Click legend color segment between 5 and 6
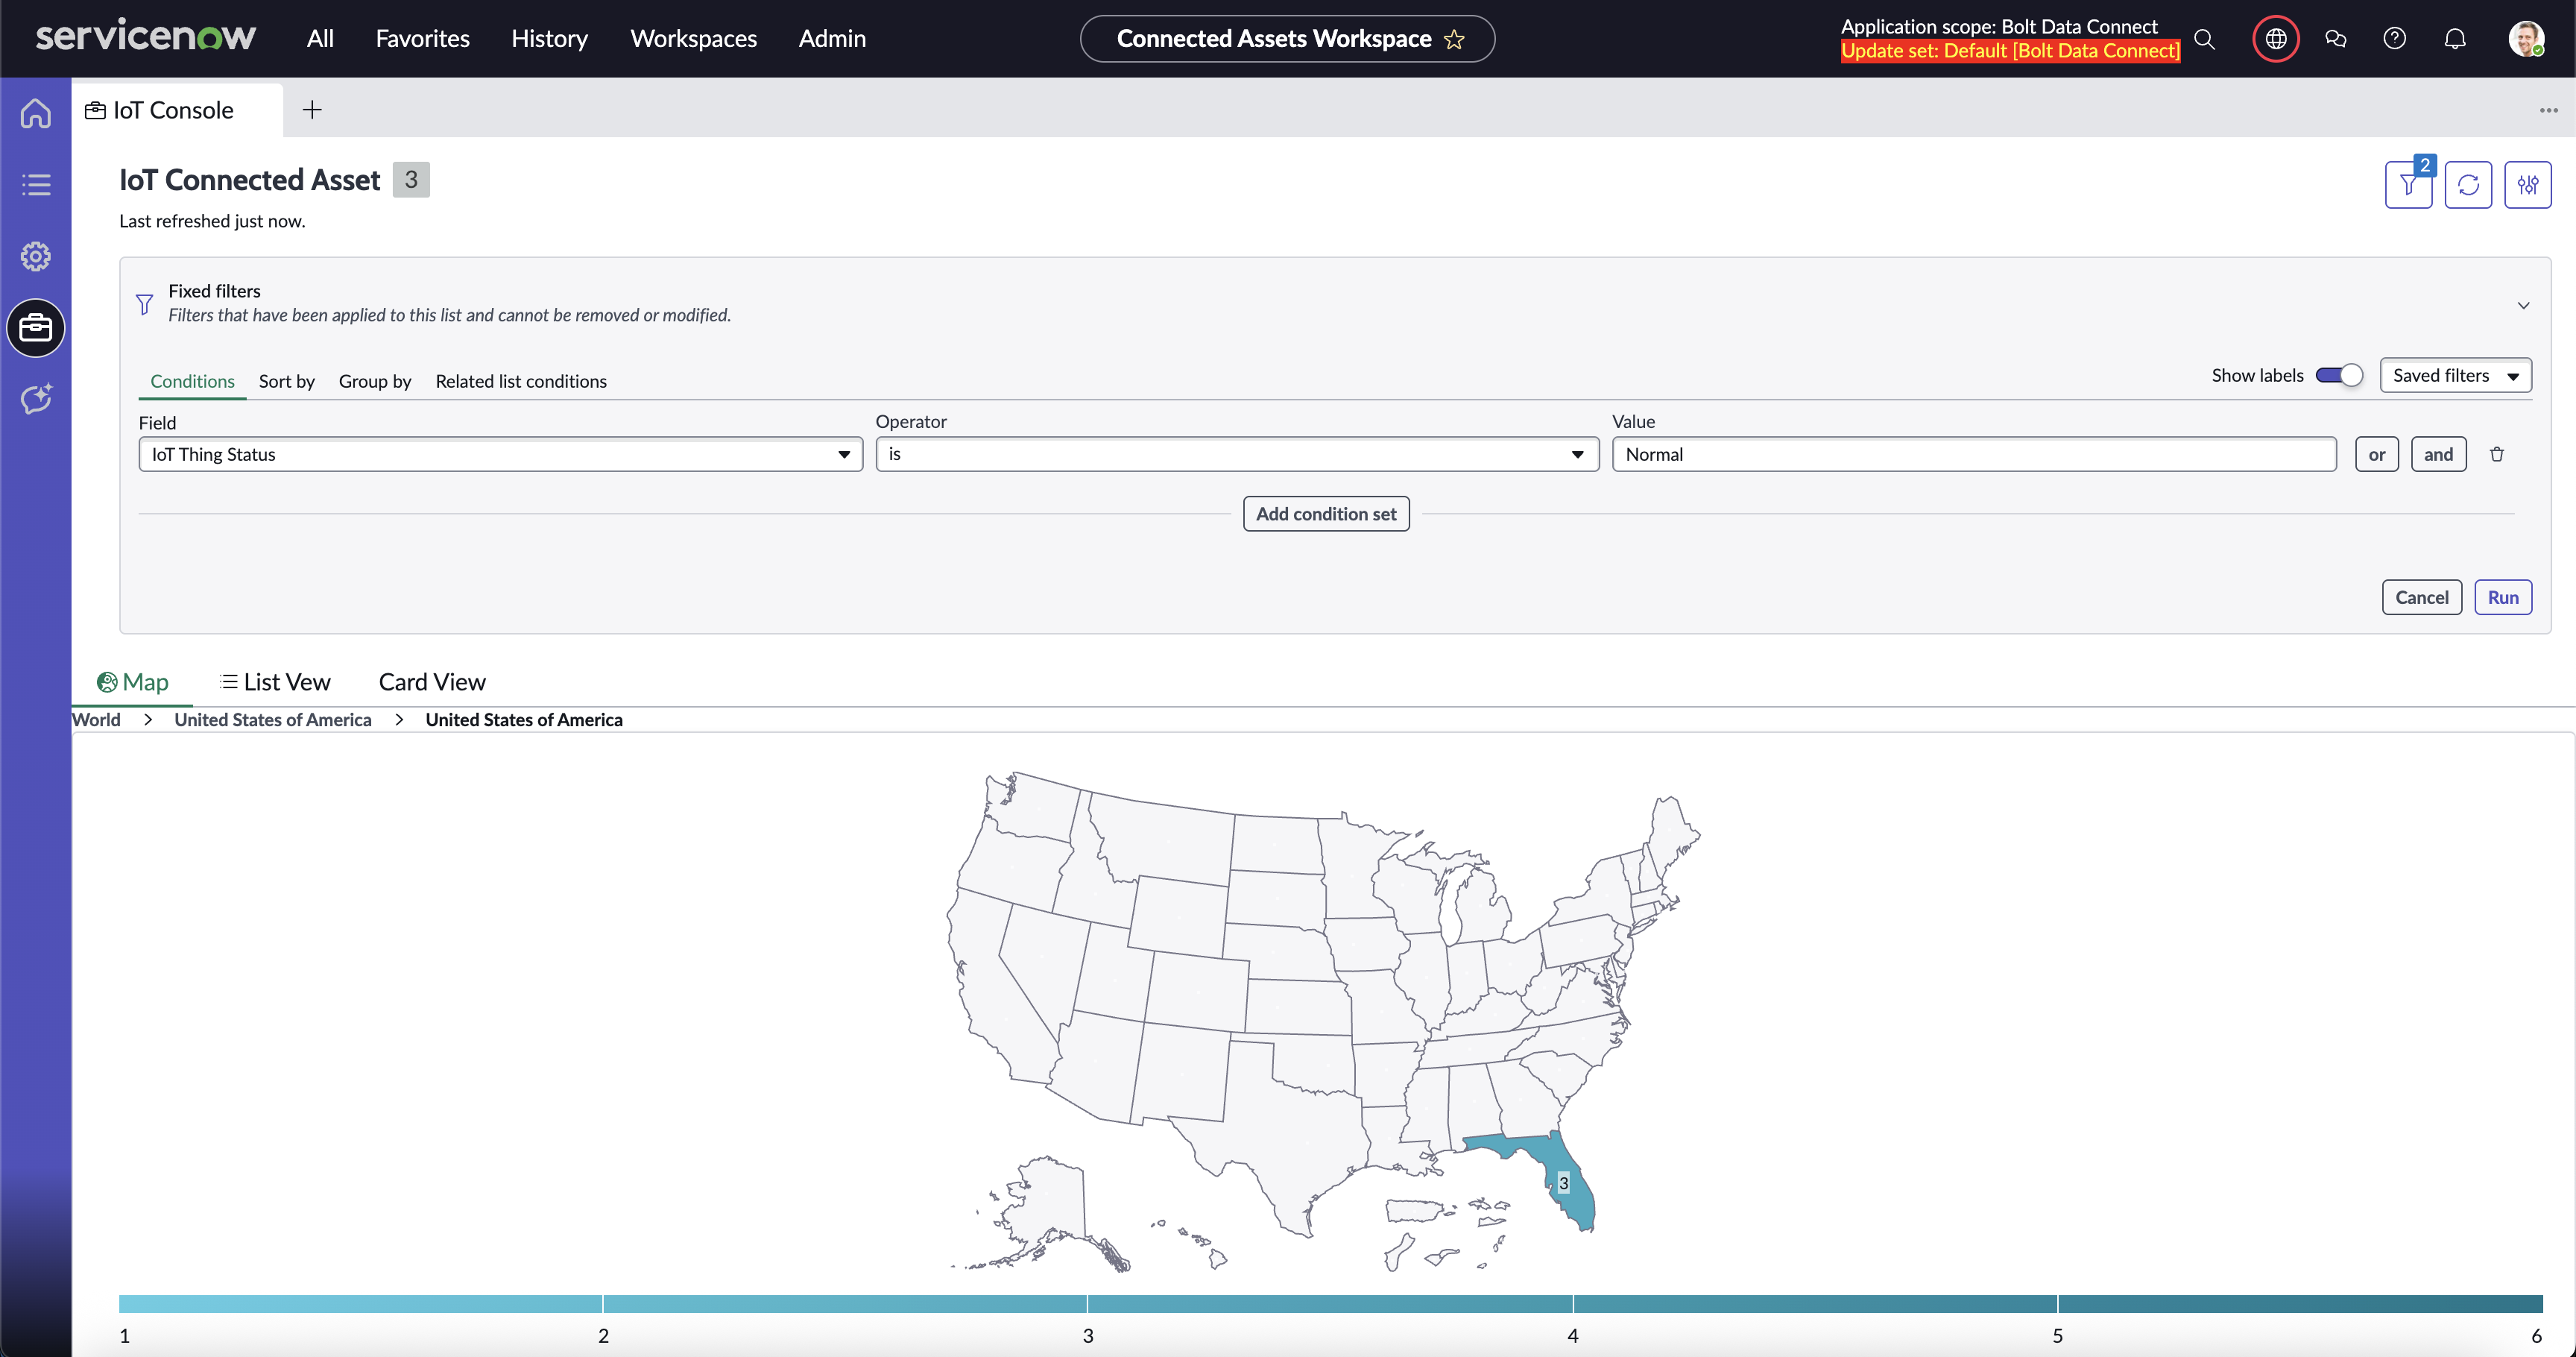The height and width of the screenshot is (1357, 2576). point(2300,1304)
